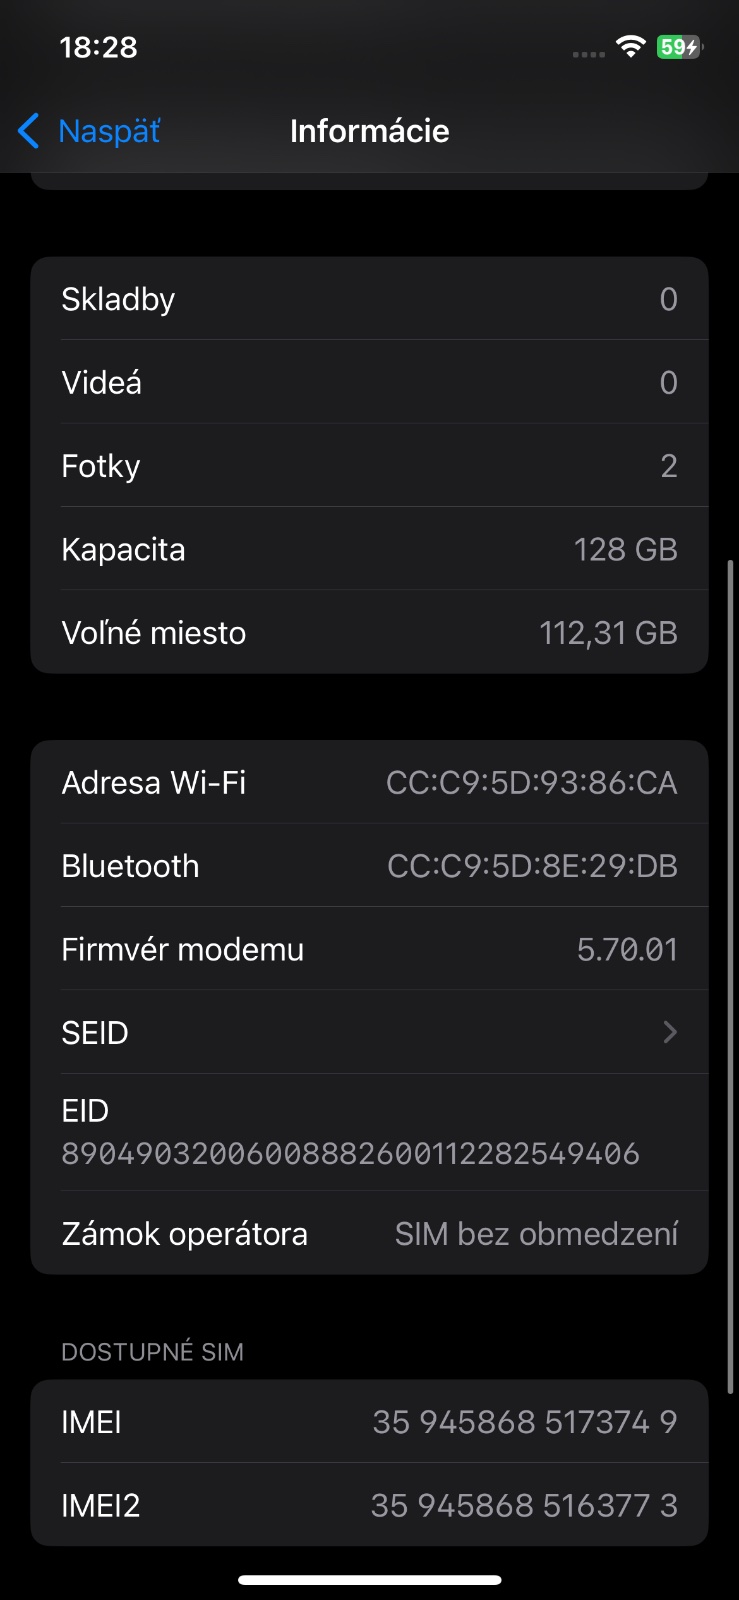
Task: Tap the Adresa Wi-Fi MAC address
Action: 531,783
